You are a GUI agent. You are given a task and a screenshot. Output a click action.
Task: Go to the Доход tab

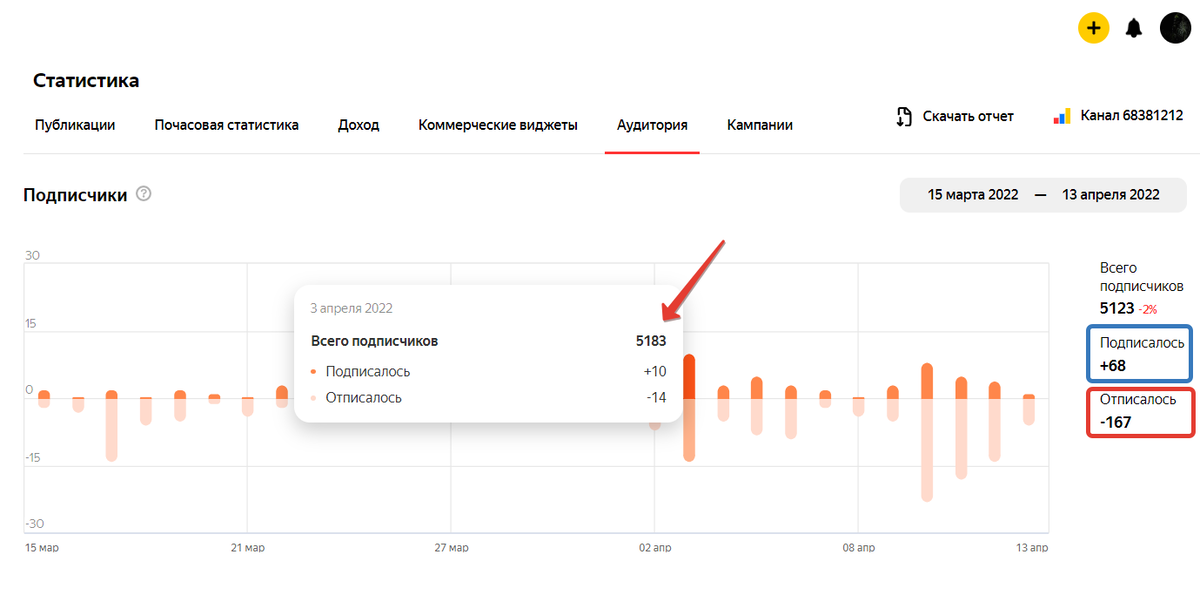(358, 125)
